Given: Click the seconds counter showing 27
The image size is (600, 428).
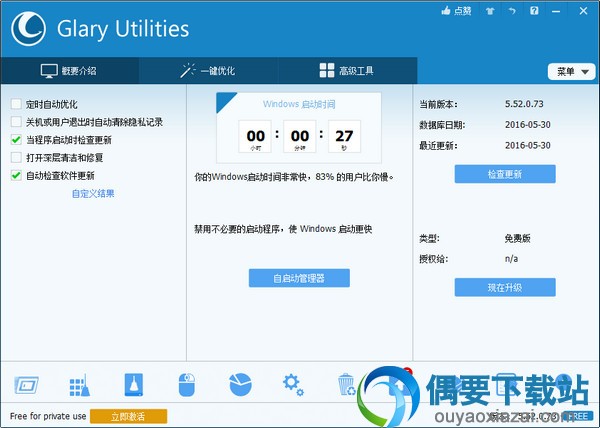Looking at the screenshot, I should pos(344,137).
